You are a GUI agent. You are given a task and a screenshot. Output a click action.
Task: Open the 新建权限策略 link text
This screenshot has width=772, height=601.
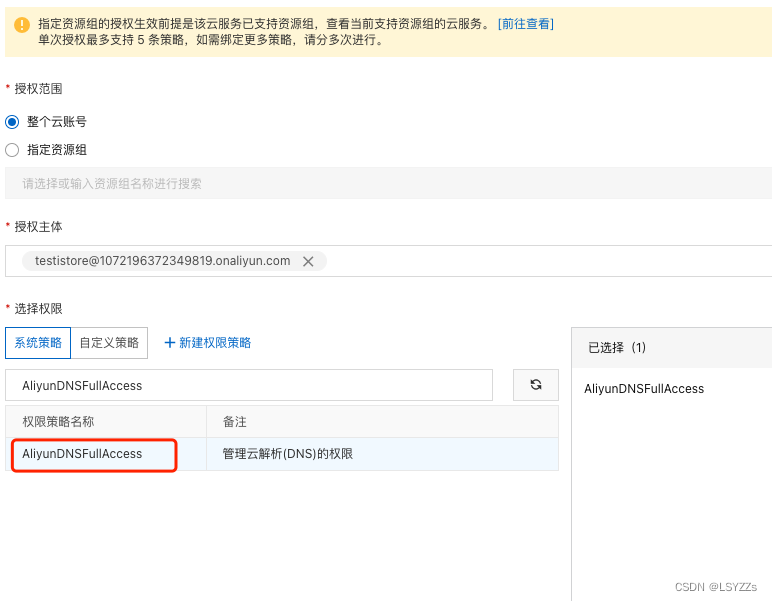point(215,343)
